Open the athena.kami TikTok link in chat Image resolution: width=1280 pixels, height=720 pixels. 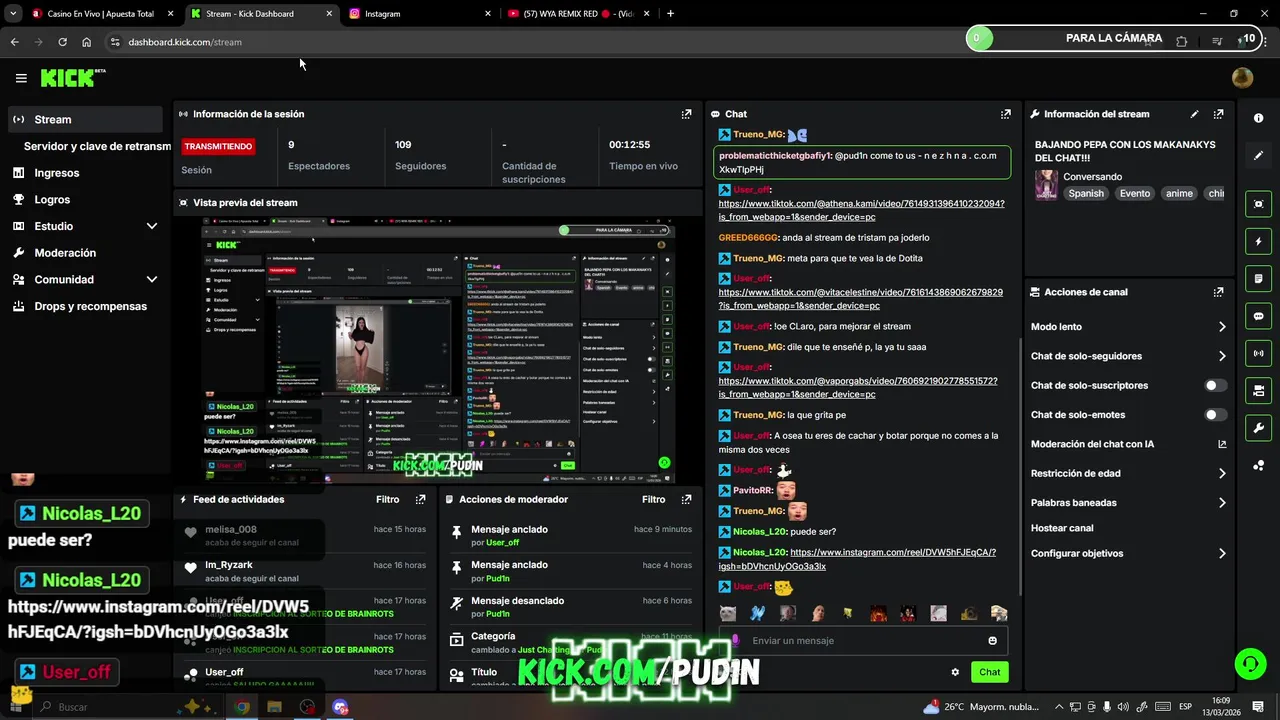pyautogui.click(x=861, y=210)
